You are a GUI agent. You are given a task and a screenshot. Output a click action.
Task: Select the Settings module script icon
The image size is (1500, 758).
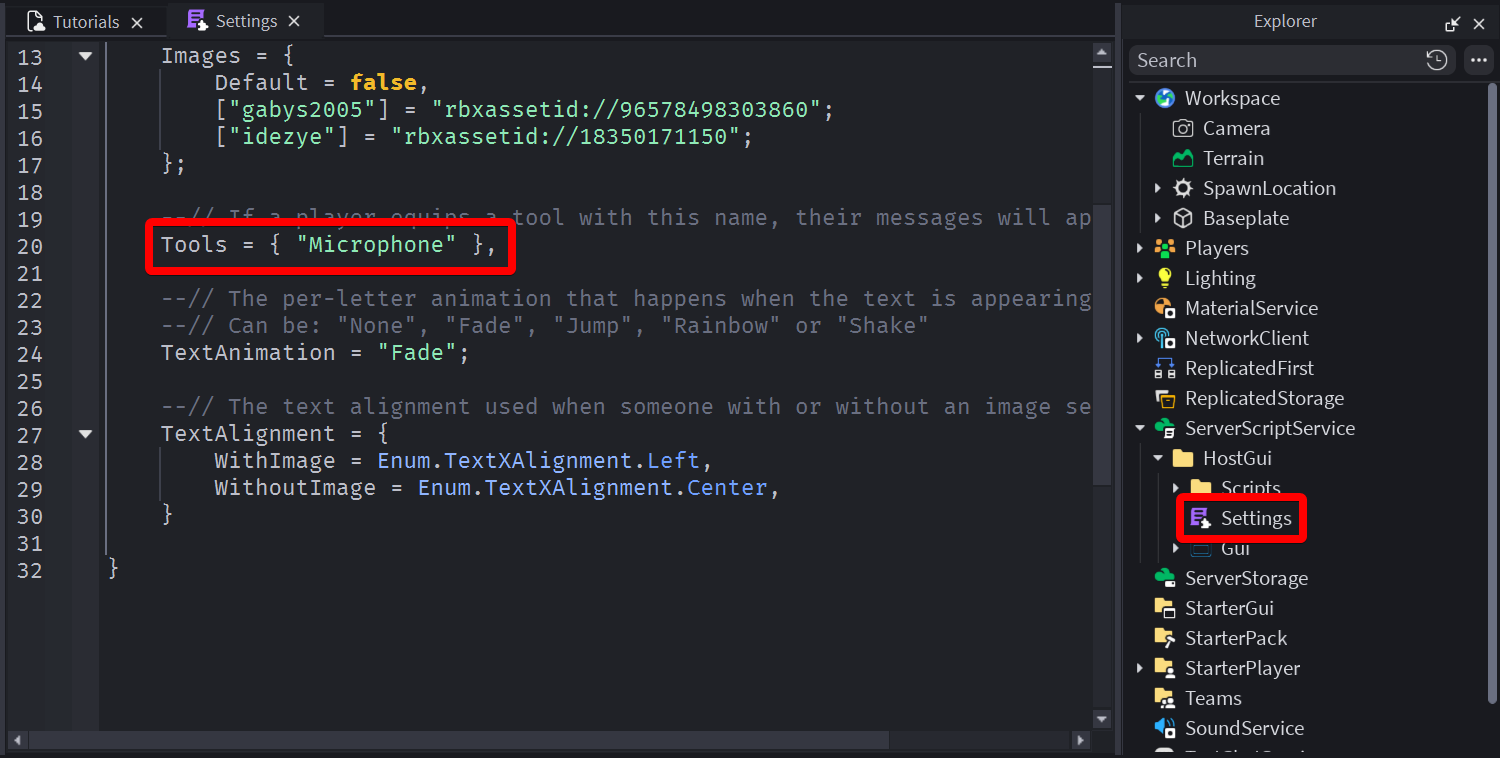point(1200,518)
